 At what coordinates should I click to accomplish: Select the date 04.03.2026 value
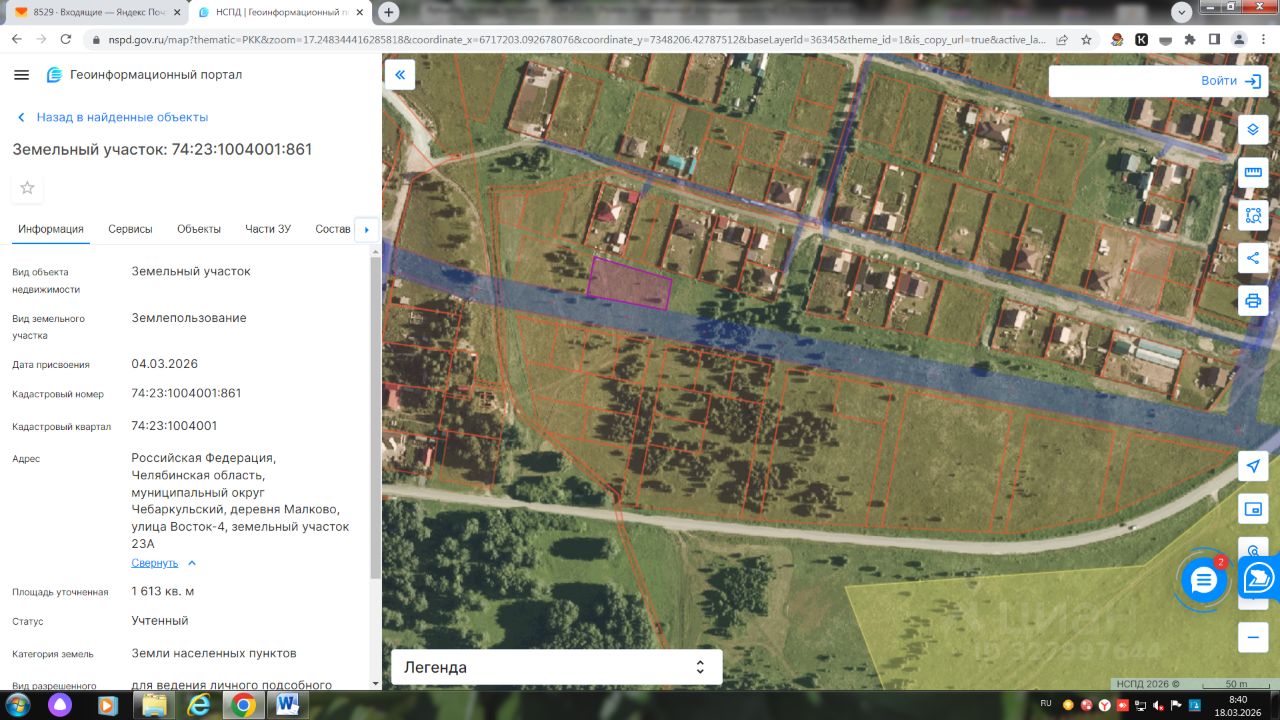tap(165, 364)
